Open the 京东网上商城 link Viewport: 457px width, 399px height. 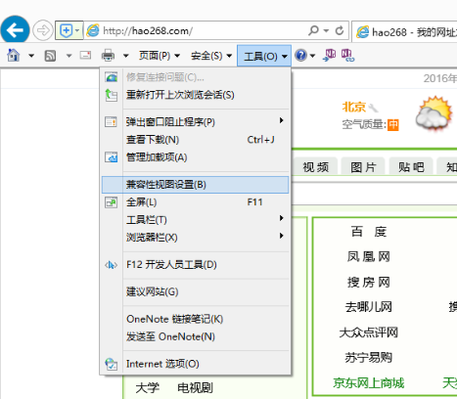tap(369, 383)
